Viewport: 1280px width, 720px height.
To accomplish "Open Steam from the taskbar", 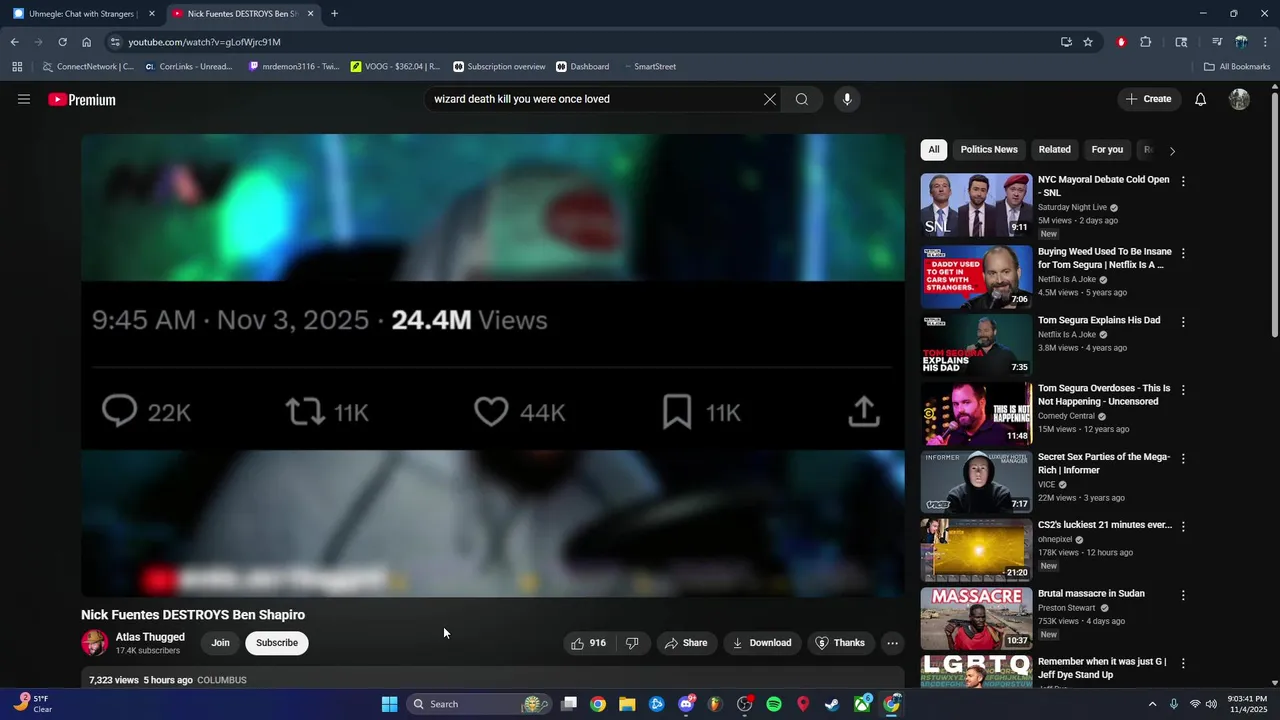I will [832, 704].
